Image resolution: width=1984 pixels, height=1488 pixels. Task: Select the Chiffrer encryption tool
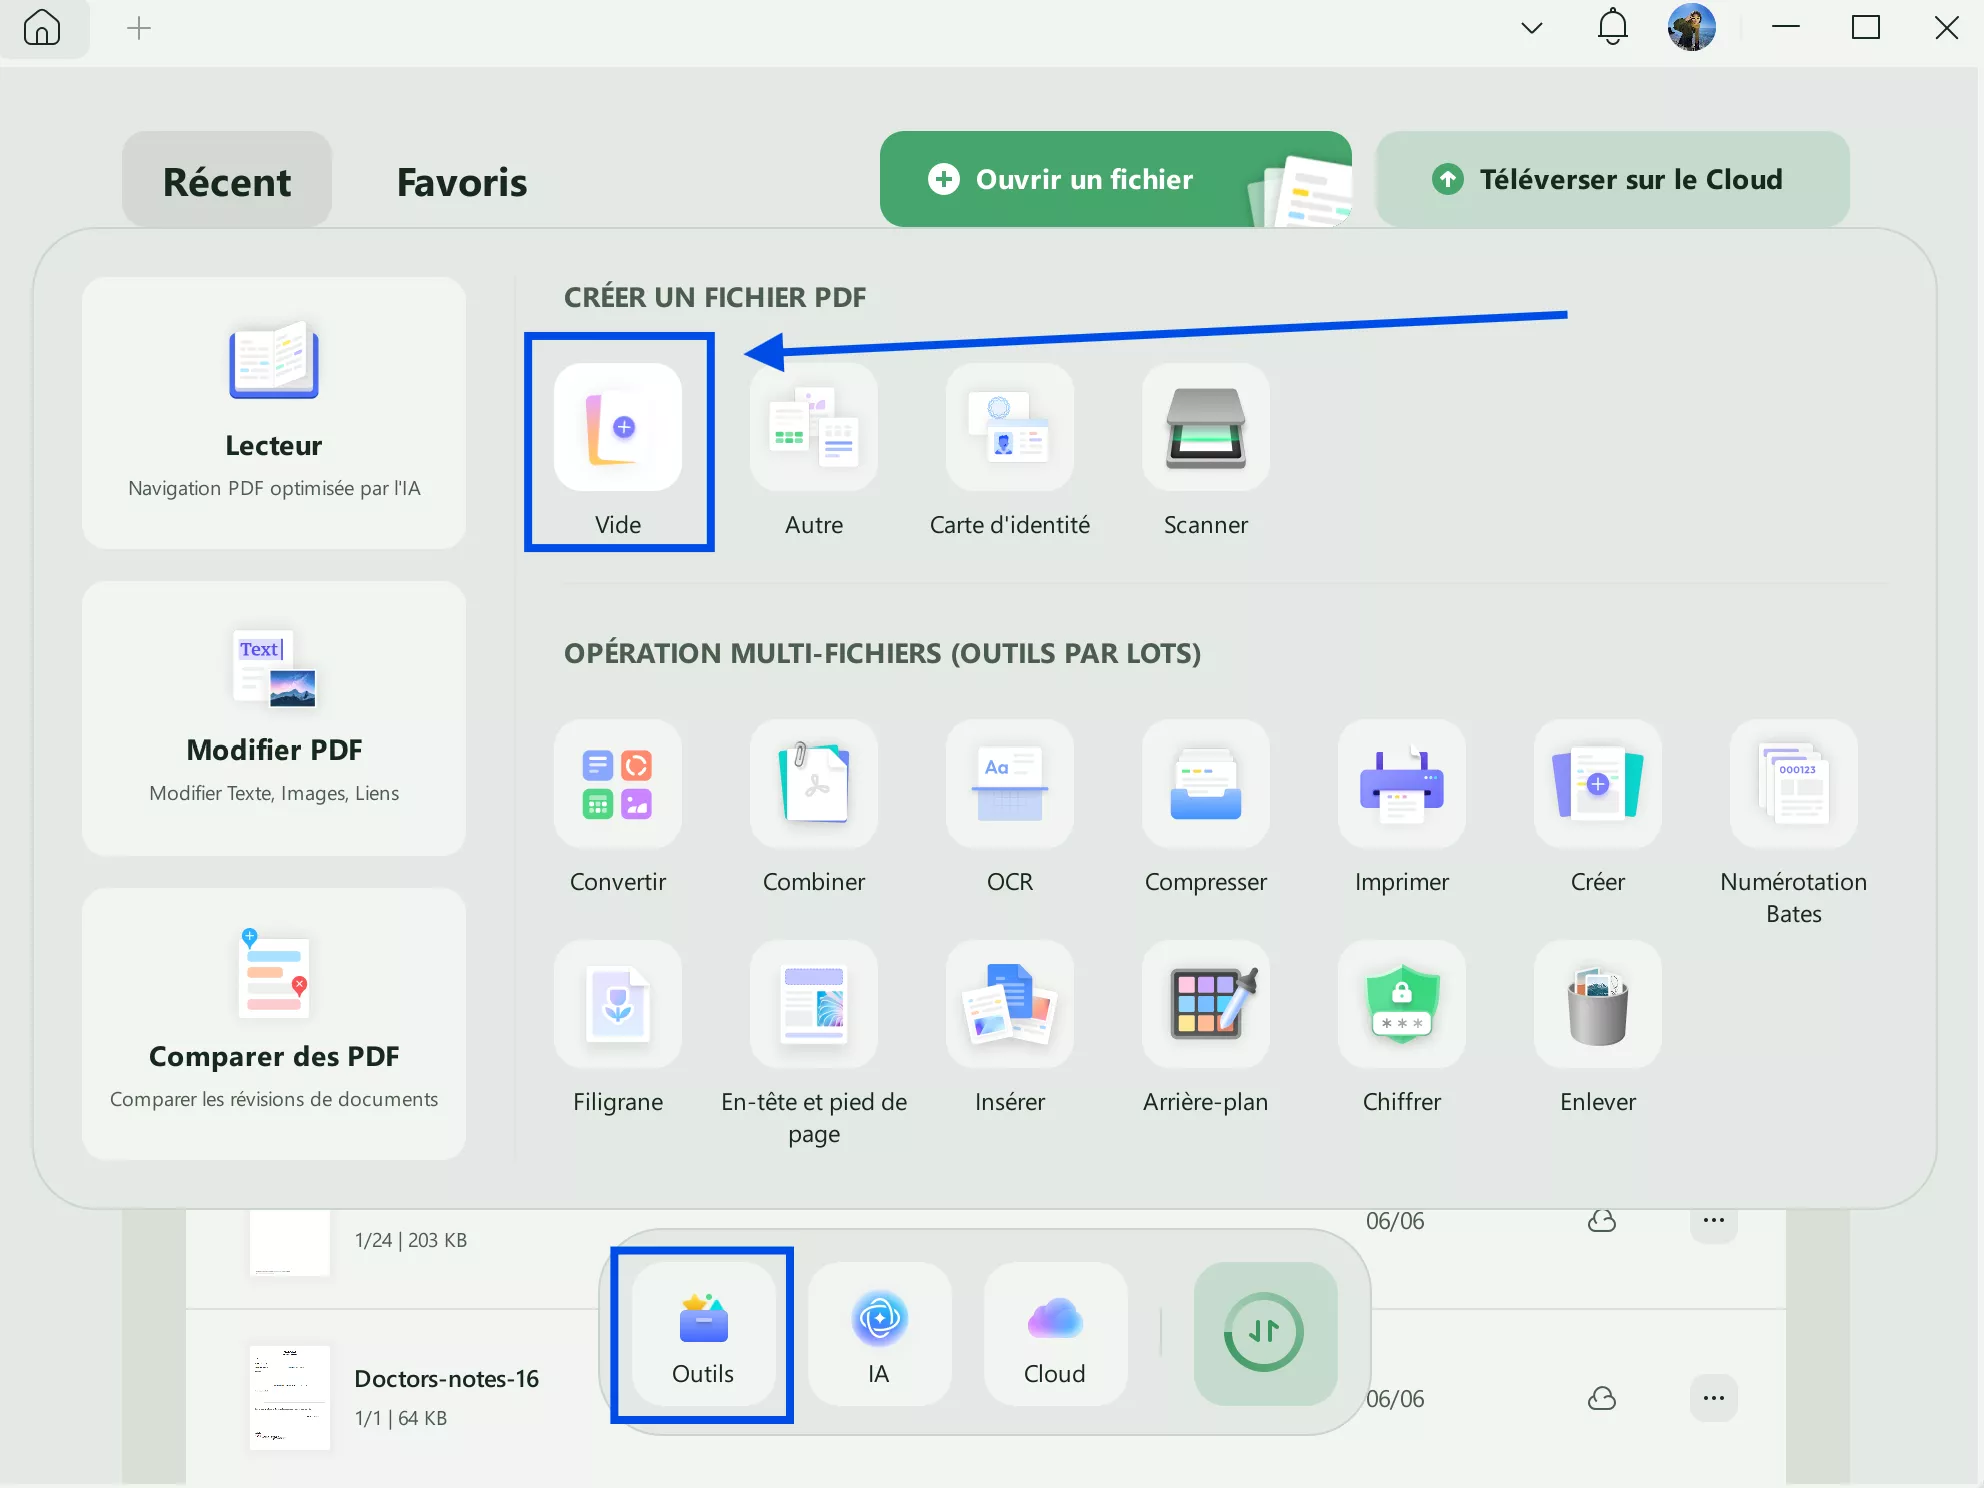click(x=1401, y=1004)
